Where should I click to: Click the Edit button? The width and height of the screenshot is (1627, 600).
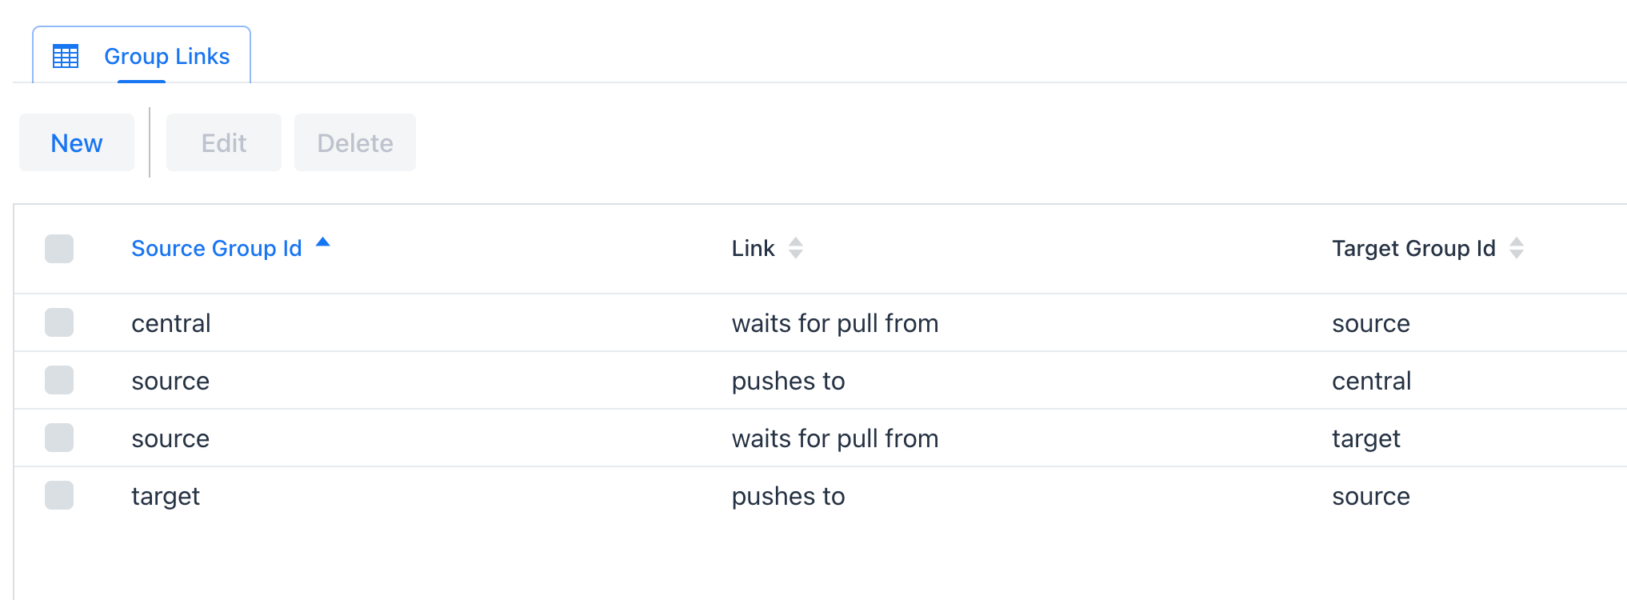click(x=223, y=142)
